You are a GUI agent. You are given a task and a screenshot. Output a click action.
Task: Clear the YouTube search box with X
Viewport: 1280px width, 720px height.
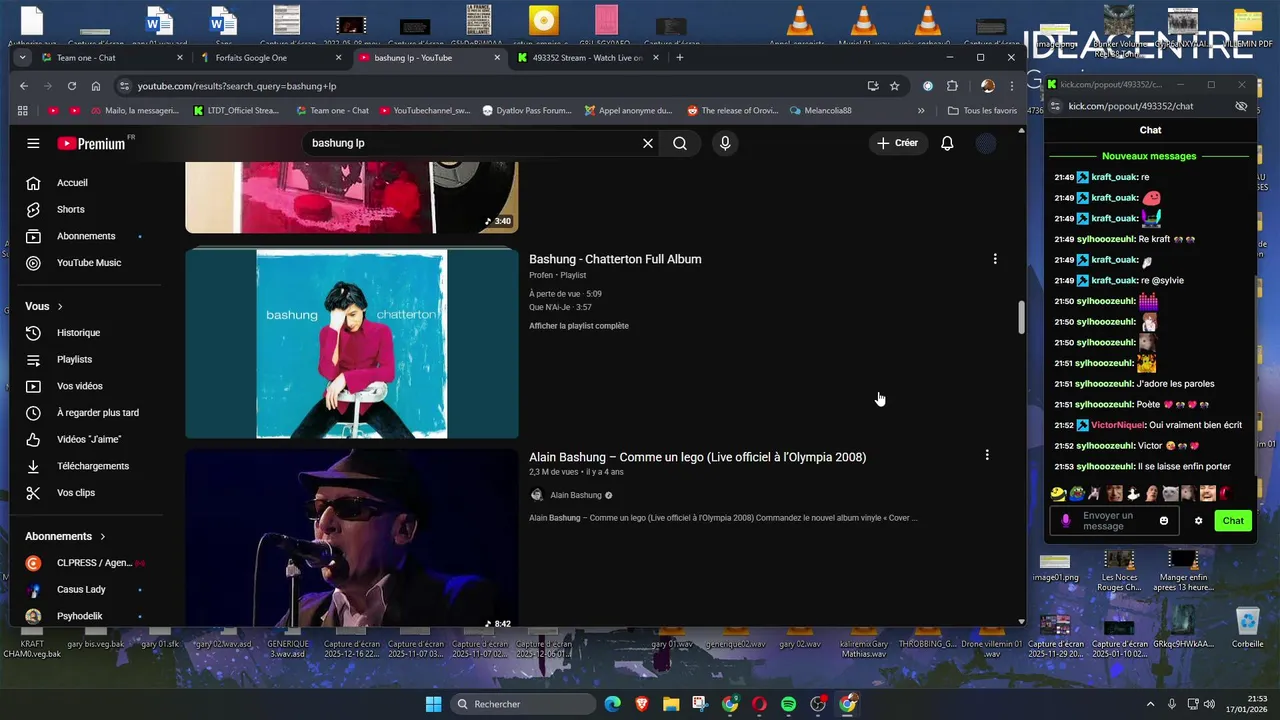pyautogui.click(x=647, y=143)
